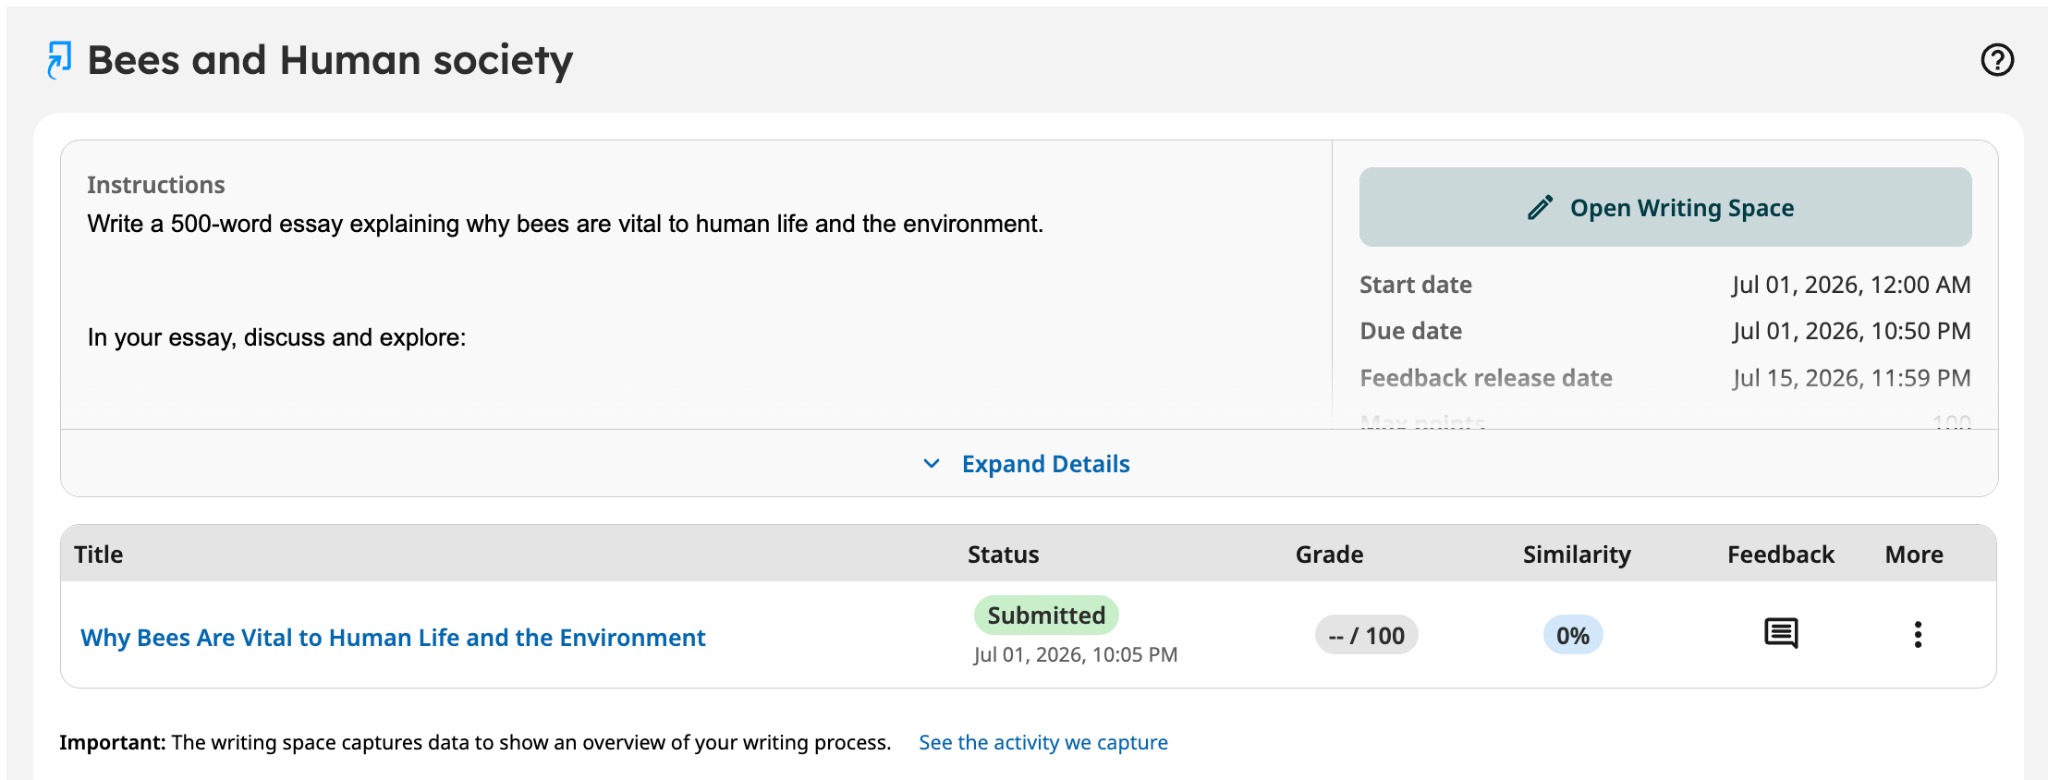The width and height of the screenshot is (2048, 780).
Task: Click the Grade column header
Action: 1329,555
